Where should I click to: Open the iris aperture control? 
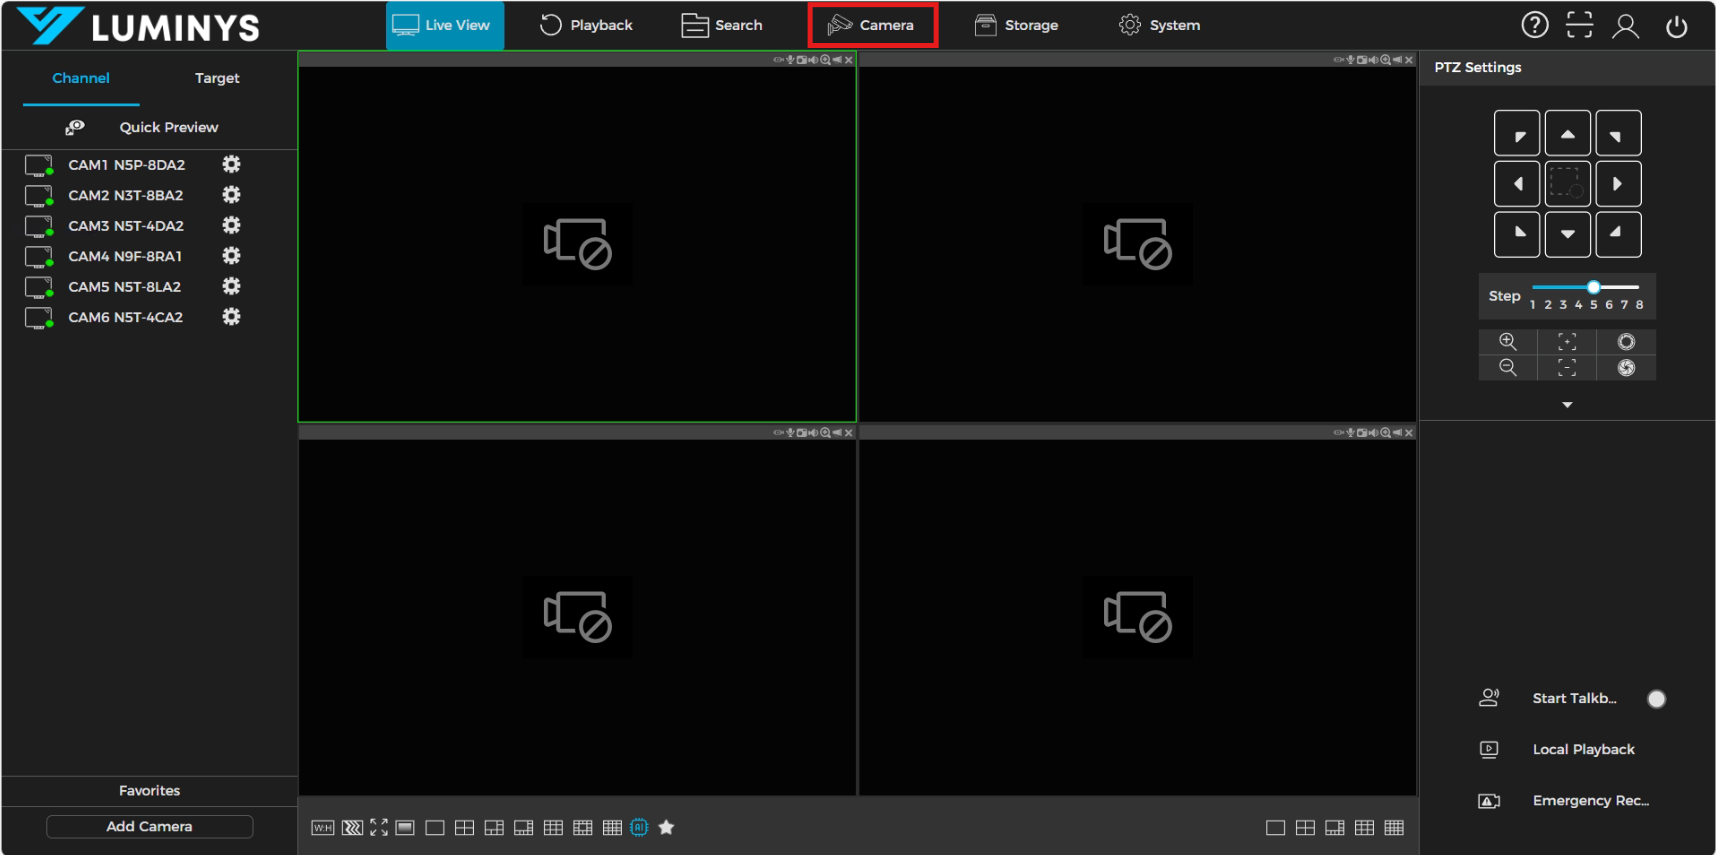click(x=1626, y=342)
